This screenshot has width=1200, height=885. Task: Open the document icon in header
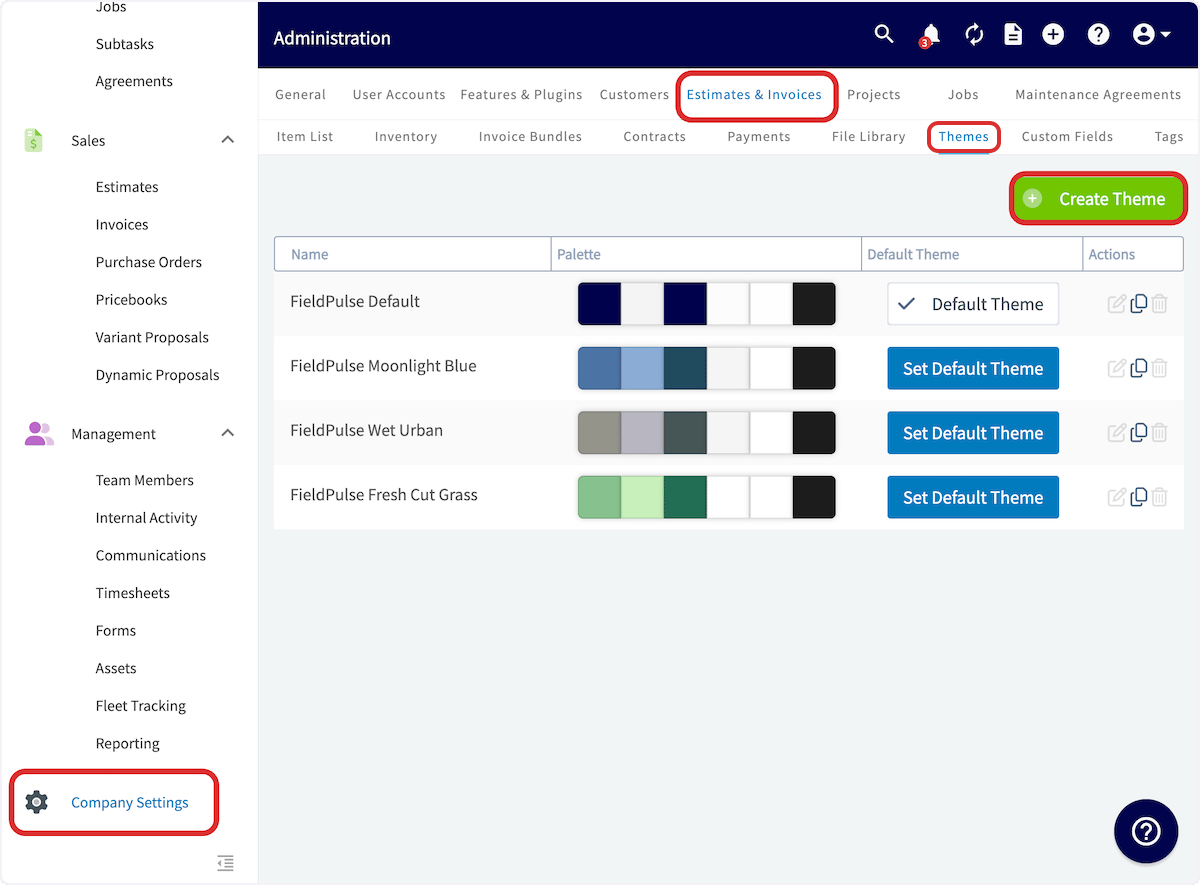point(1013,35)
